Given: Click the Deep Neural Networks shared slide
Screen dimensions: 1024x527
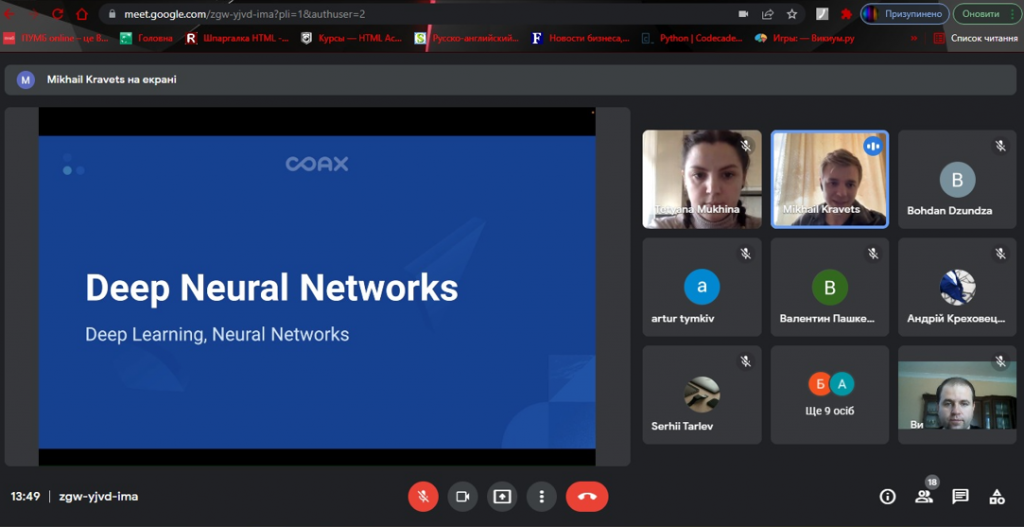Looking at the screenshot, I should (x=317, y=292).
